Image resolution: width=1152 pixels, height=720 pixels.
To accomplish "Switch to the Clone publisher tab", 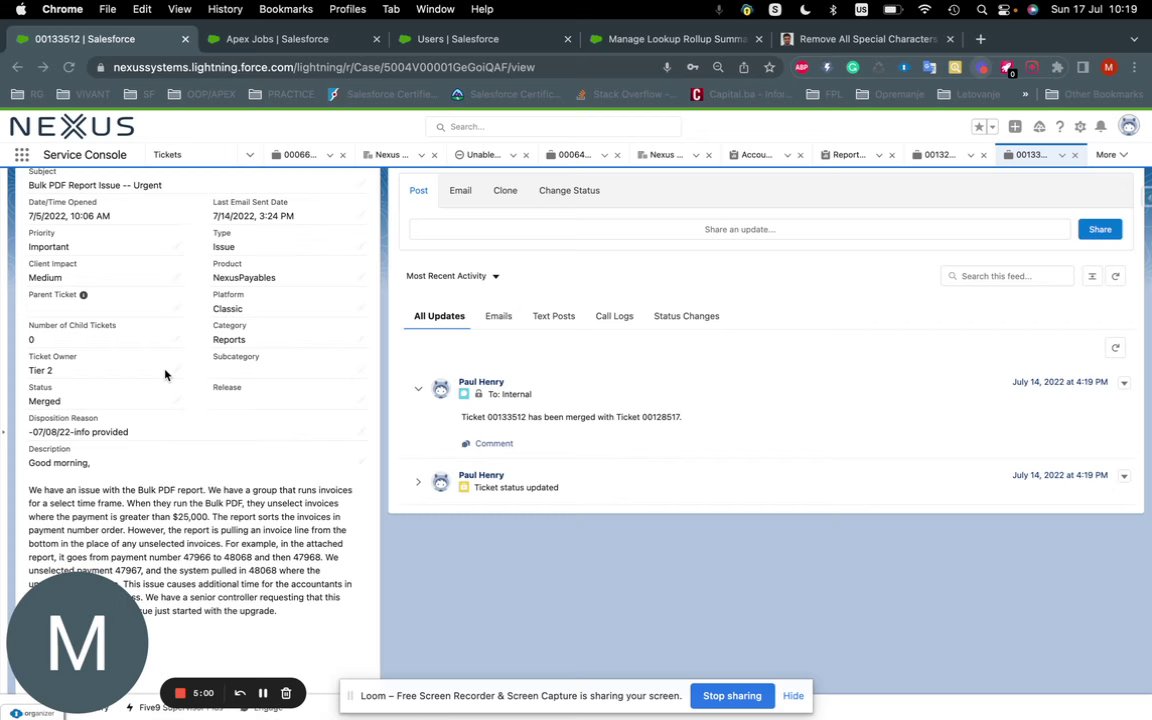I will (505, 190).
